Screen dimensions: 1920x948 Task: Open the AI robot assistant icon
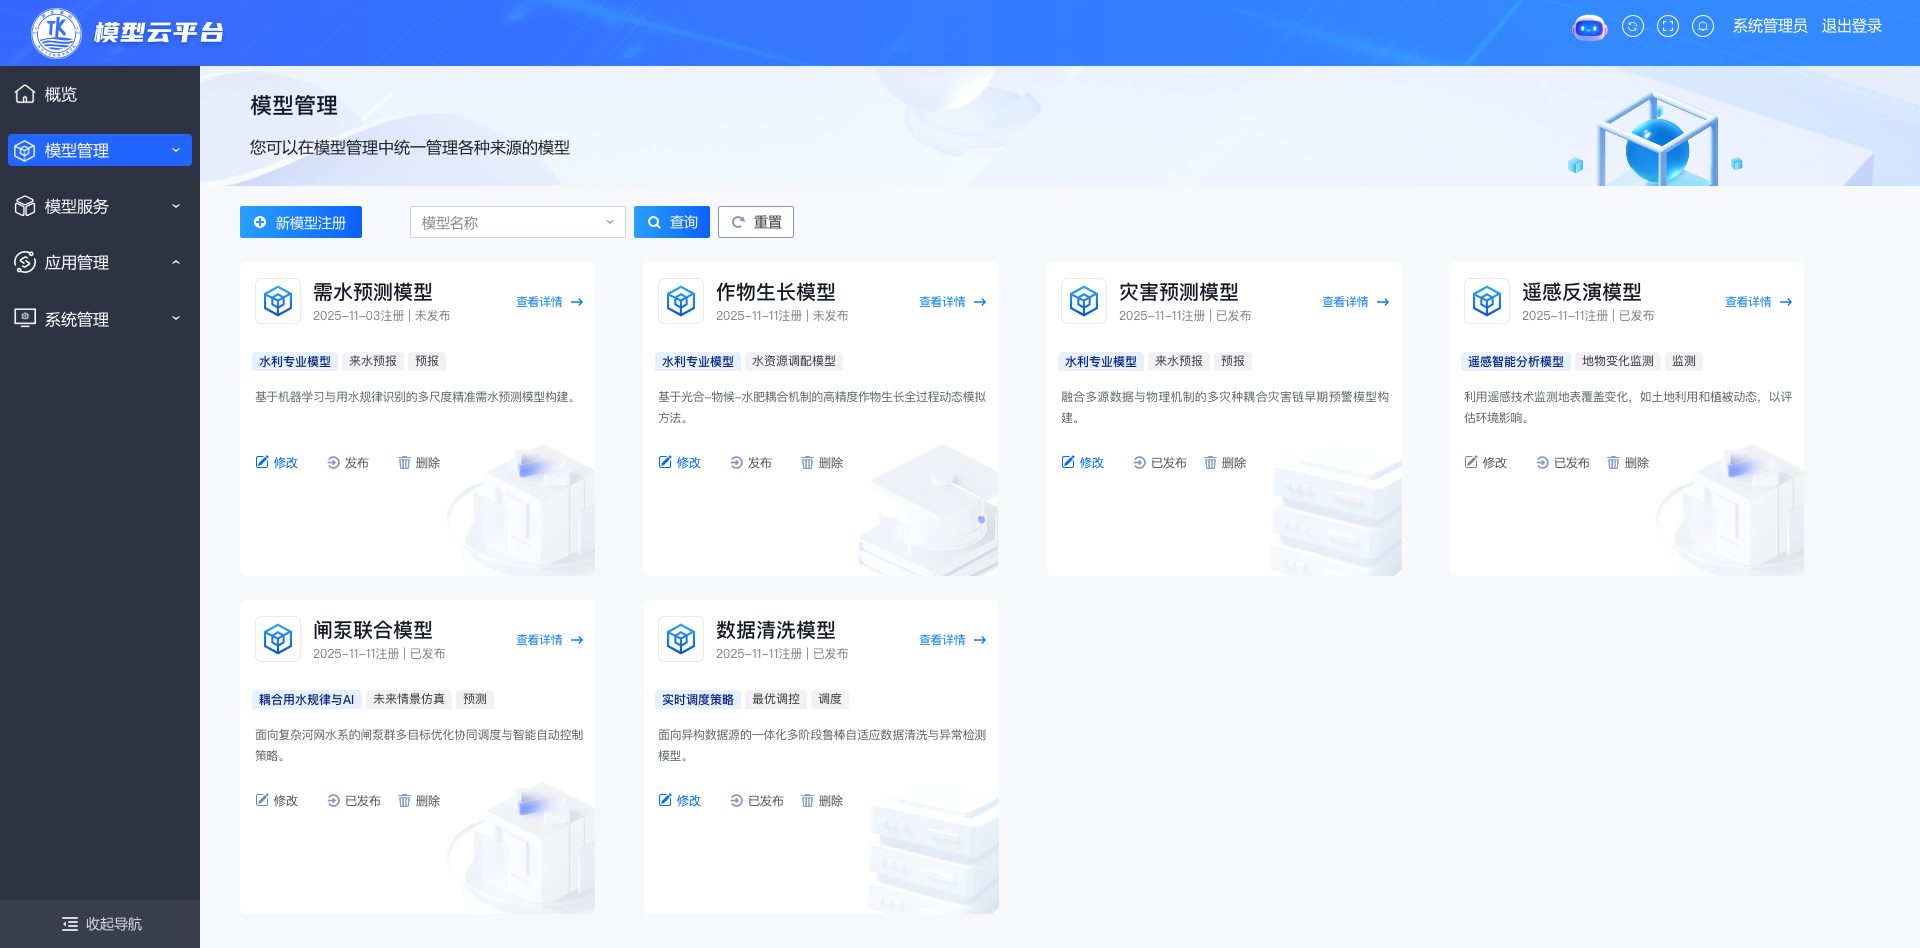(1589, 27)
